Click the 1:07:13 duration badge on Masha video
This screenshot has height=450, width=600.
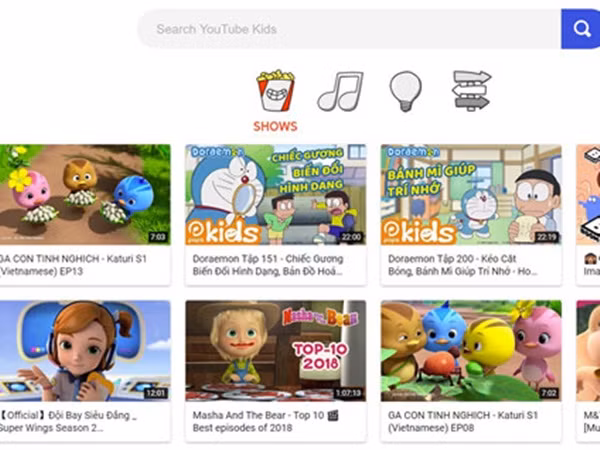click(348, 393)
